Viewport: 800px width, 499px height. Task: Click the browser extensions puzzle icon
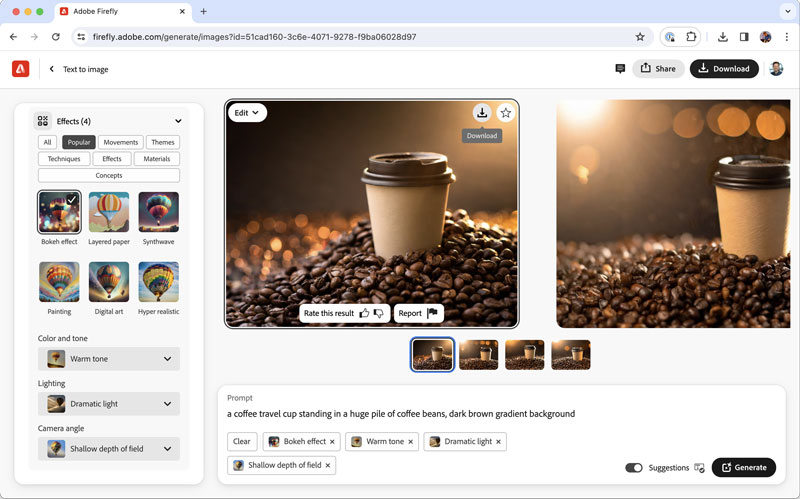tap(691, 37)
